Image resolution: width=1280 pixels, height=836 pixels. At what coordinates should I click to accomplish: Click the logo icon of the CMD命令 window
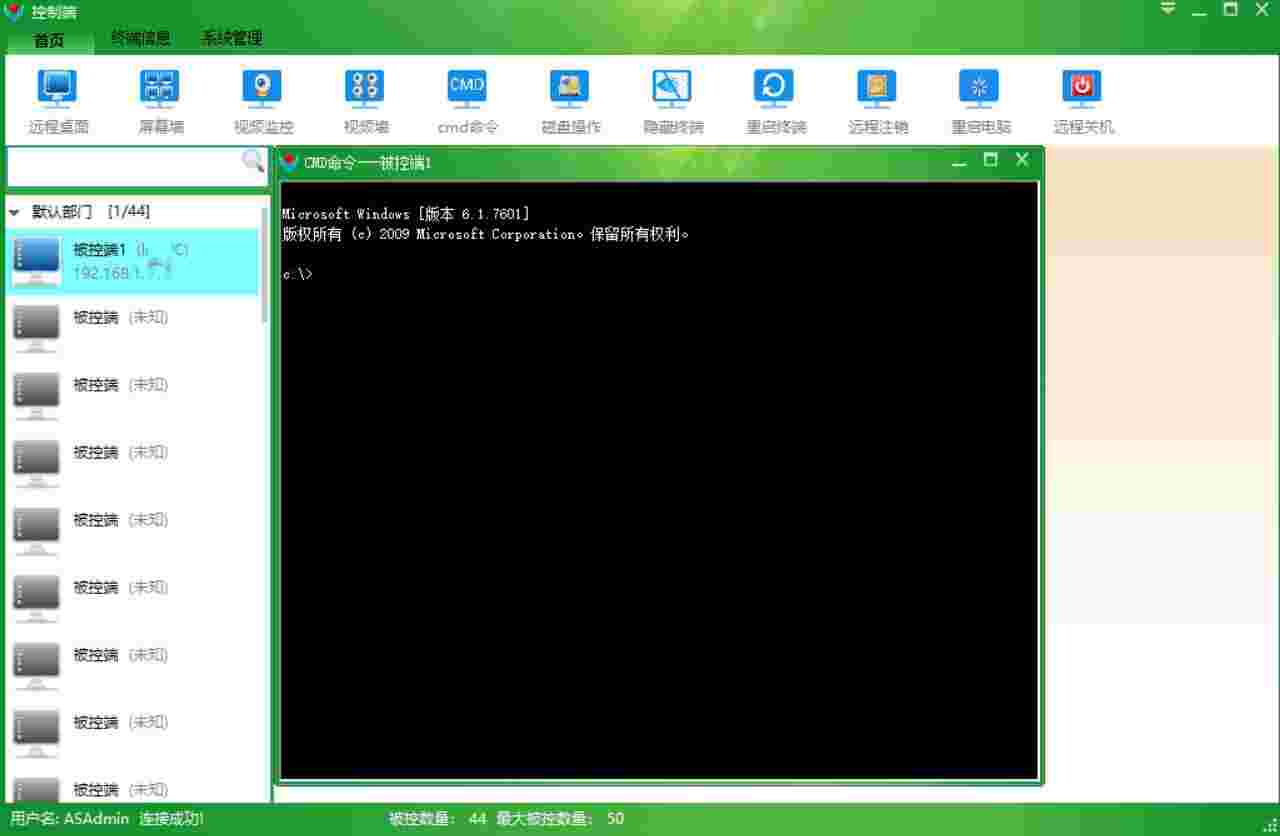pos(290,162)
